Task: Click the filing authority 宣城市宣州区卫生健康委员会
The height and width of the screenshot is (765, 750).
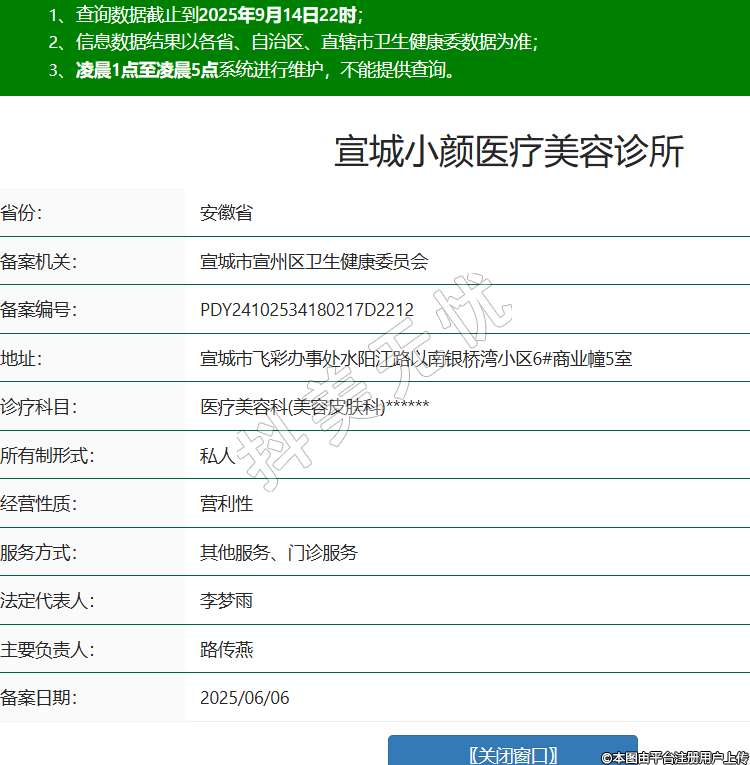Action: click(x=314, y=262)
